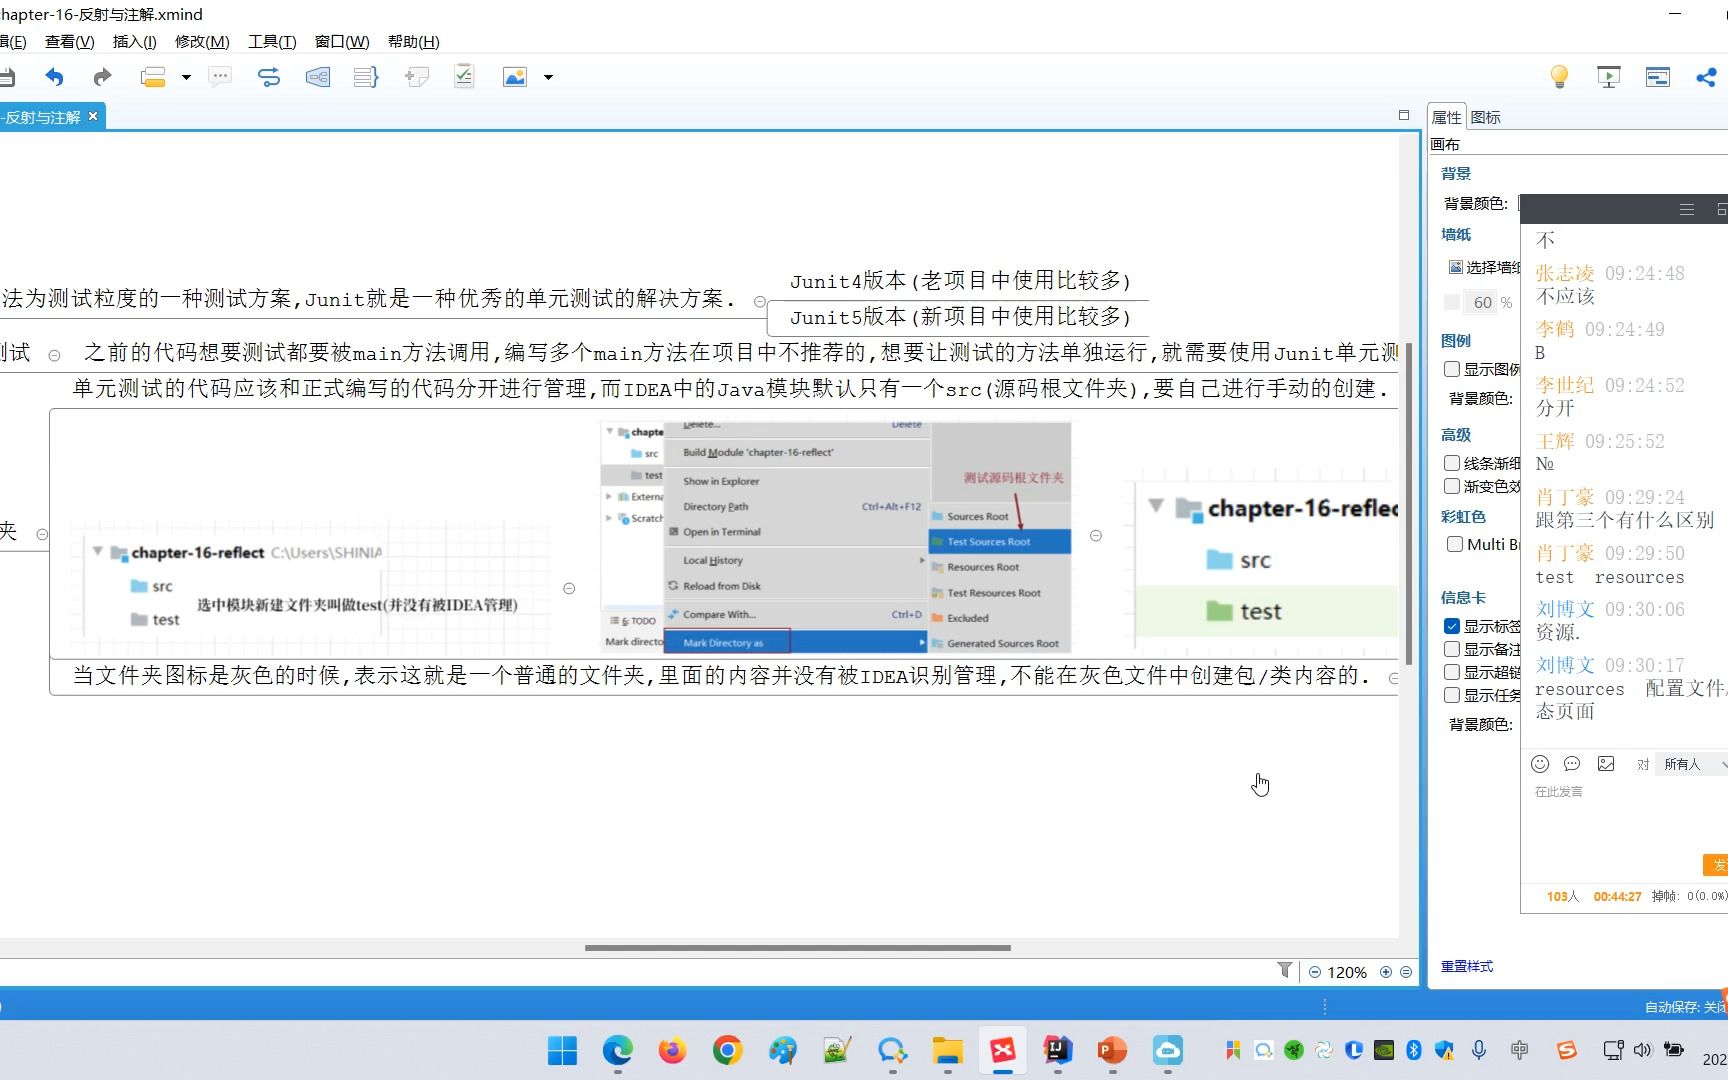Open the 窗口(W) menu
This screenshot has width=1728, height=1080.
point(342,42)
